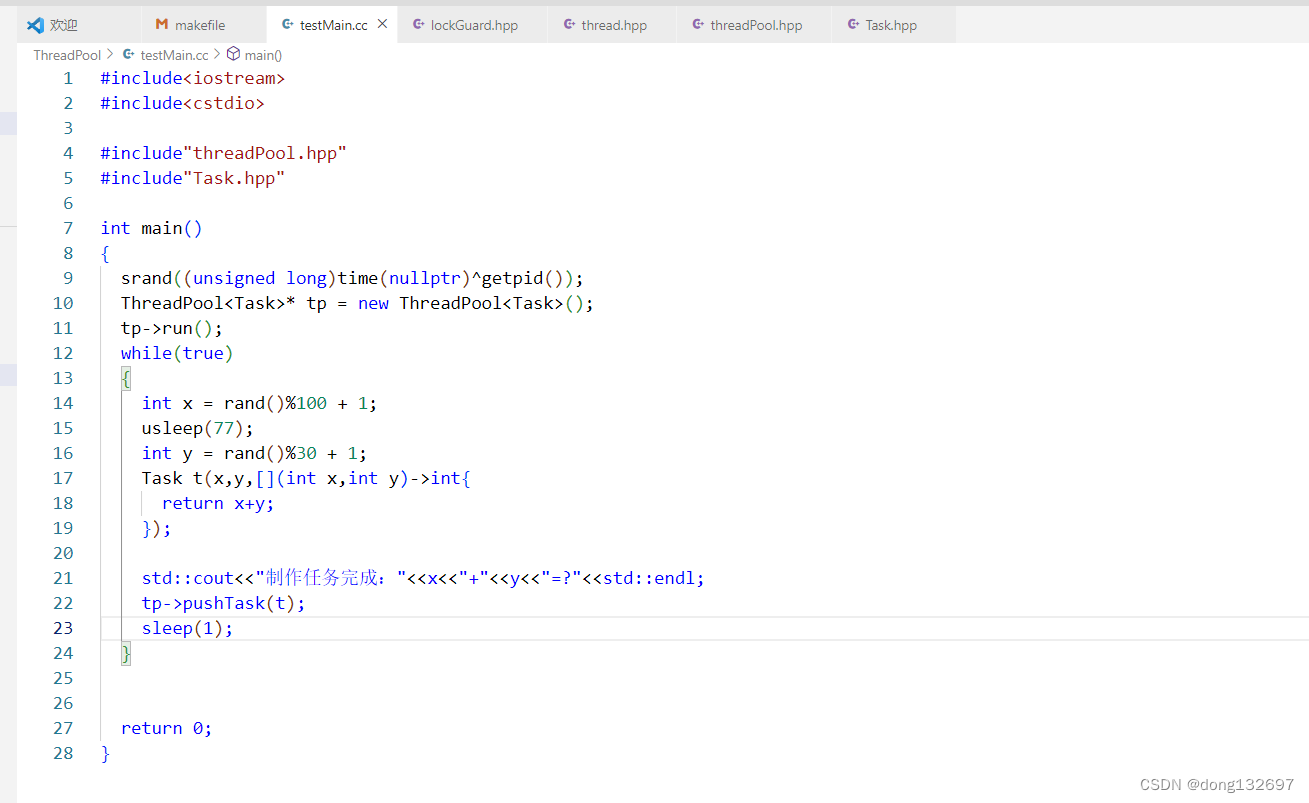Click the Task t(x,y,[] lambda line

(306, 478)
